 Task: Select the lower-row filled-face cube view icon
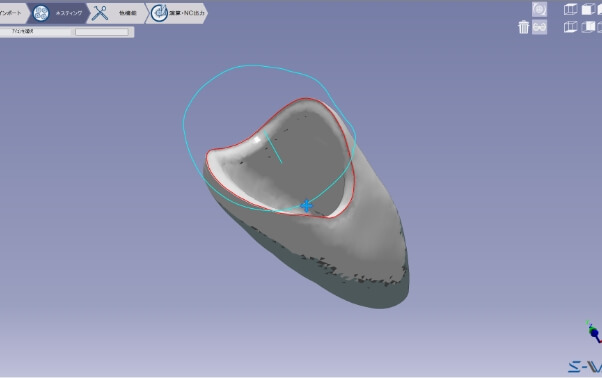tap(588, 27)
